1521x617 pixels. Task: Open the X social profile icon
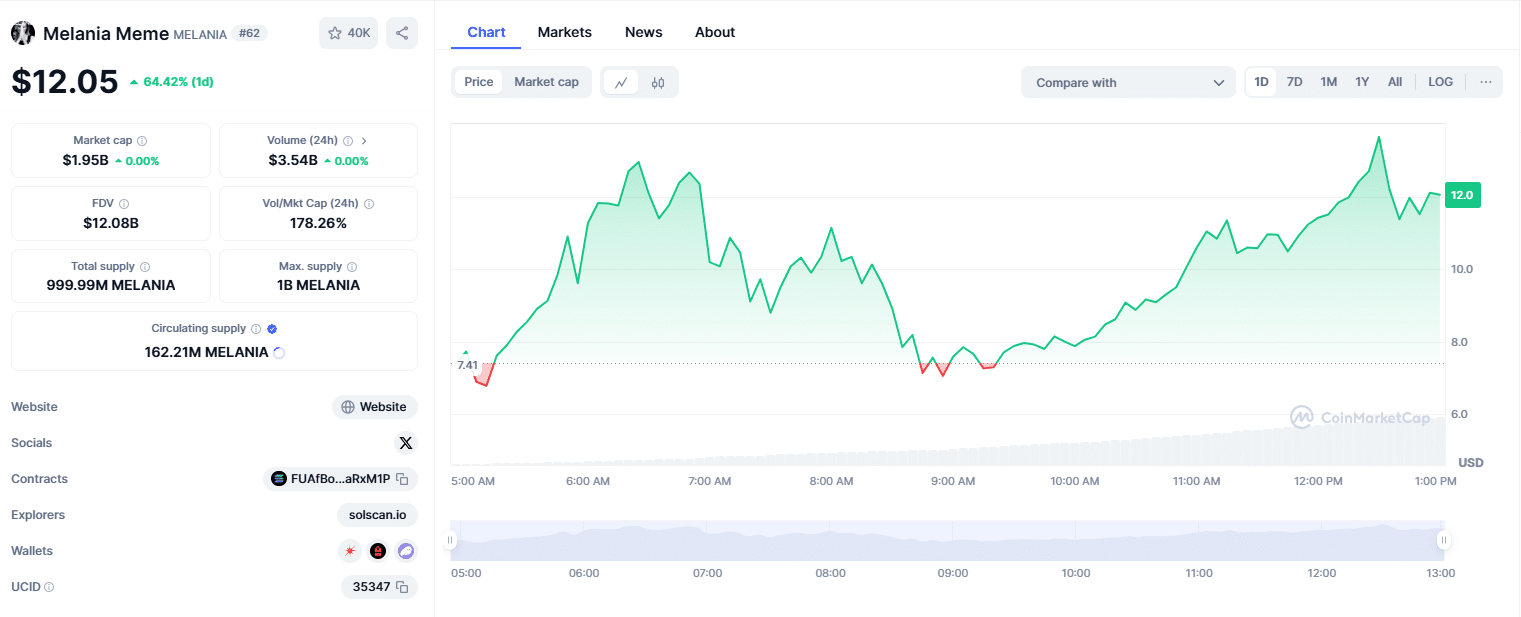coord(405,443)
